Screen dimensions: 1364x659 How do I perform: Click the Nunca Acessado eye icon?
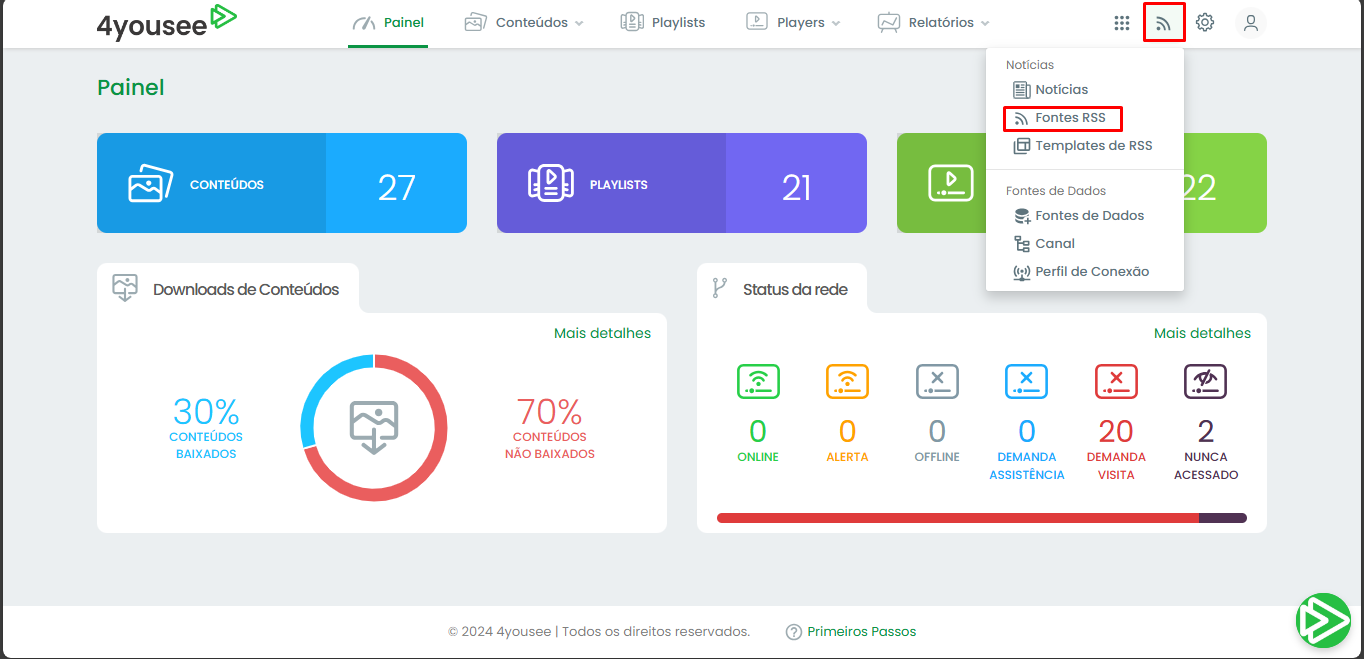coord(1205,381)
